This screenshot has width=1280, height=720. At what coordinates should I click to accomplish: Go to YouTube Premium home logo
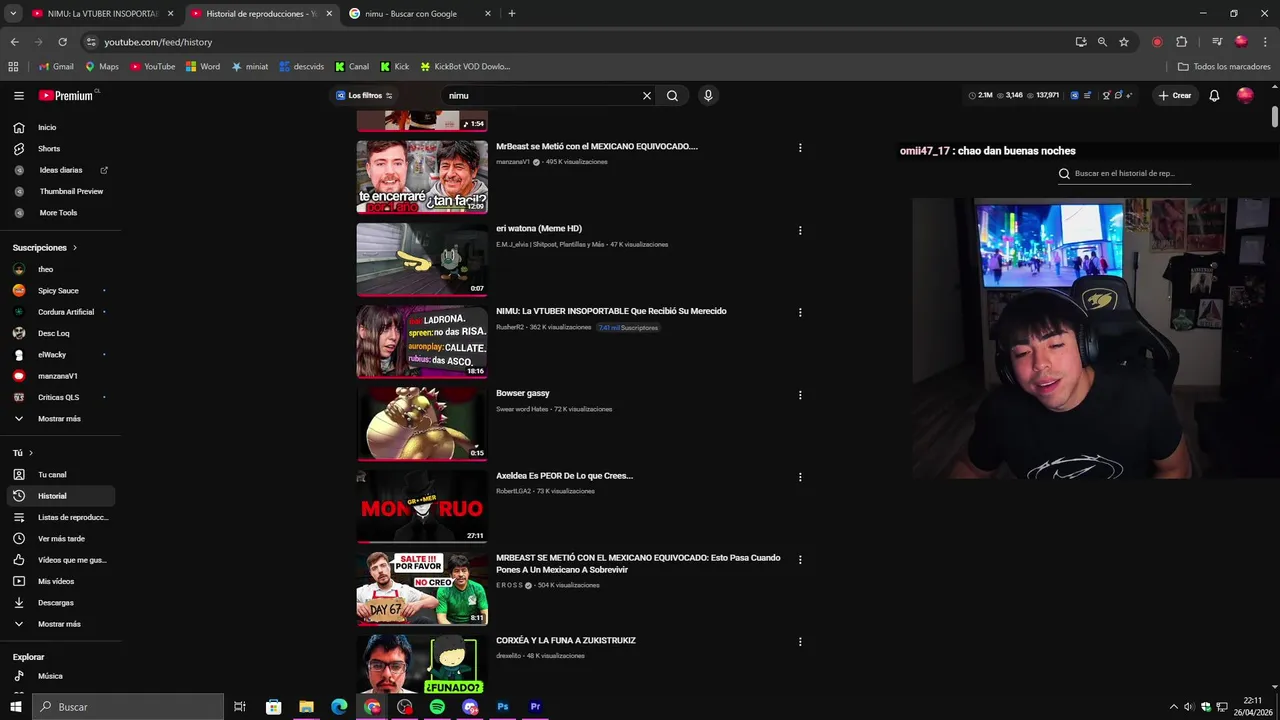pyautogui.click(x=66, y=96)
